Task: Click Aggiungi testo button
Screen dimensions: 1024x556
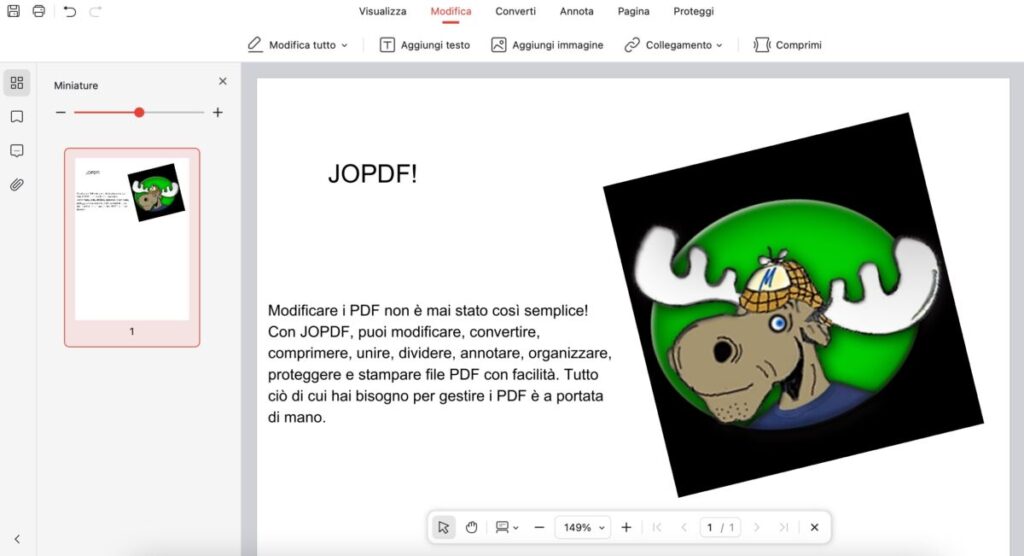Action: click(424, 45)
